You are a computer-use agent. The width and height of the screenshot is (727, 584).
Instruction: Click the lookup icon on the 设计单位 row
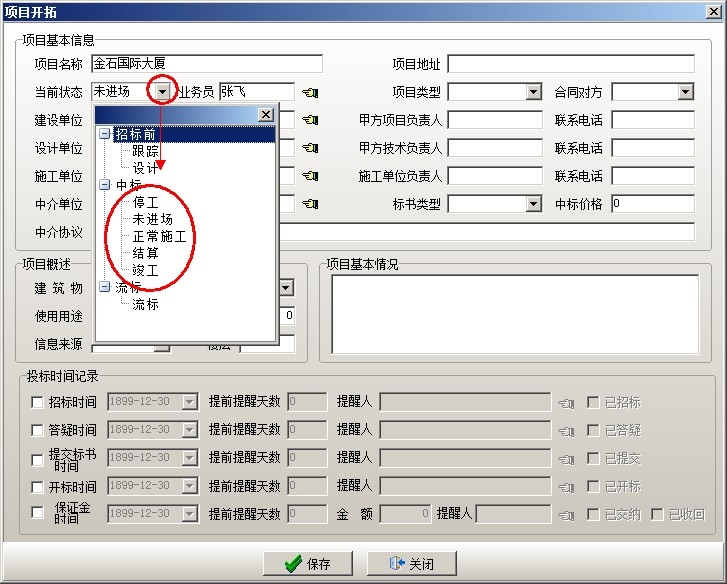click(x=310, y=149)
